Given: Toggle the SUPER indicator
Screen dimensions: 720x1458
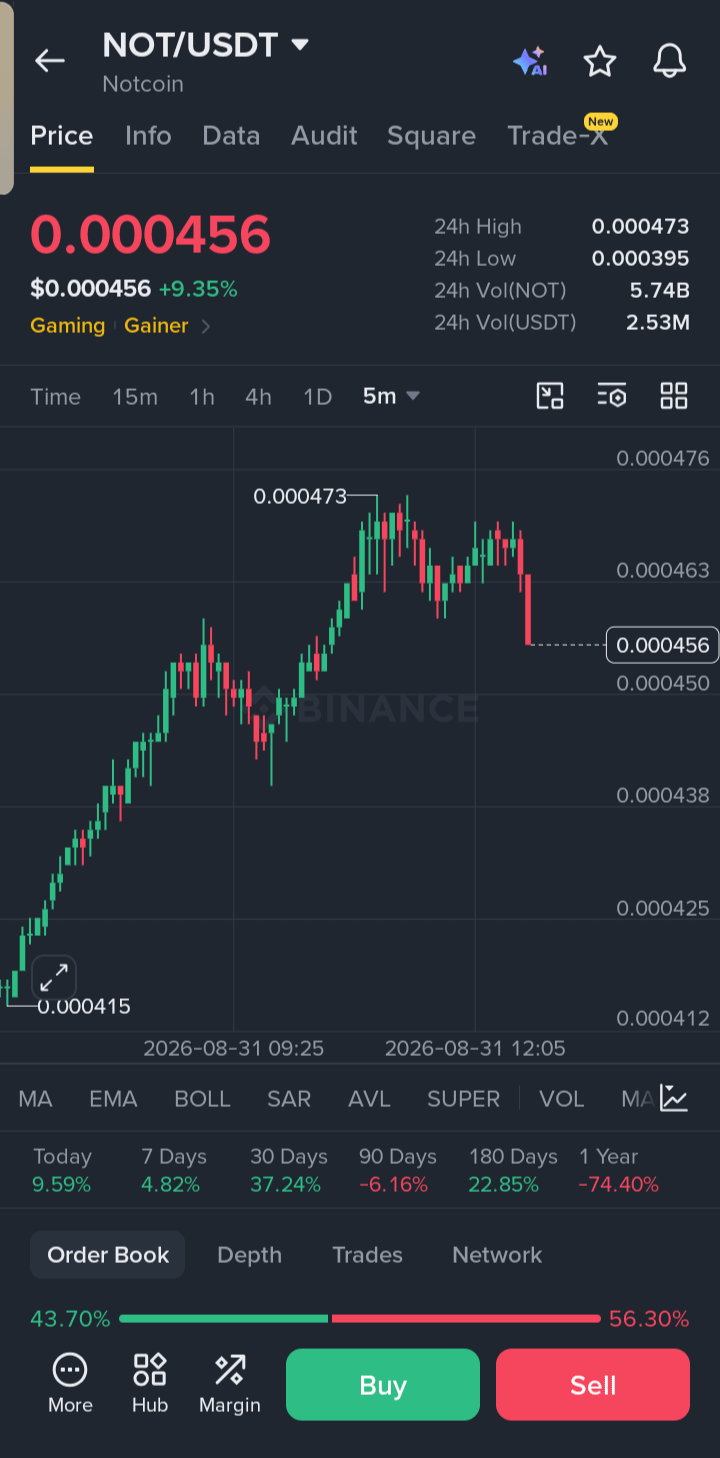Looking at the screenshot, I should [x=463, y=1099].
